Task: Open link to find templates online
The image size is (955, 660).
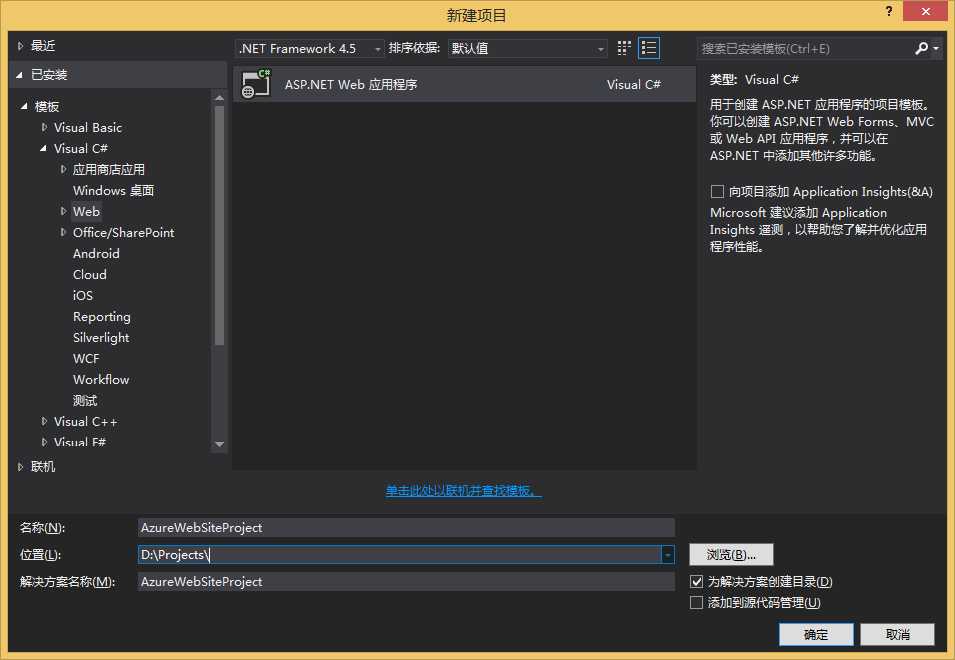Action: [x=463, y=491]
